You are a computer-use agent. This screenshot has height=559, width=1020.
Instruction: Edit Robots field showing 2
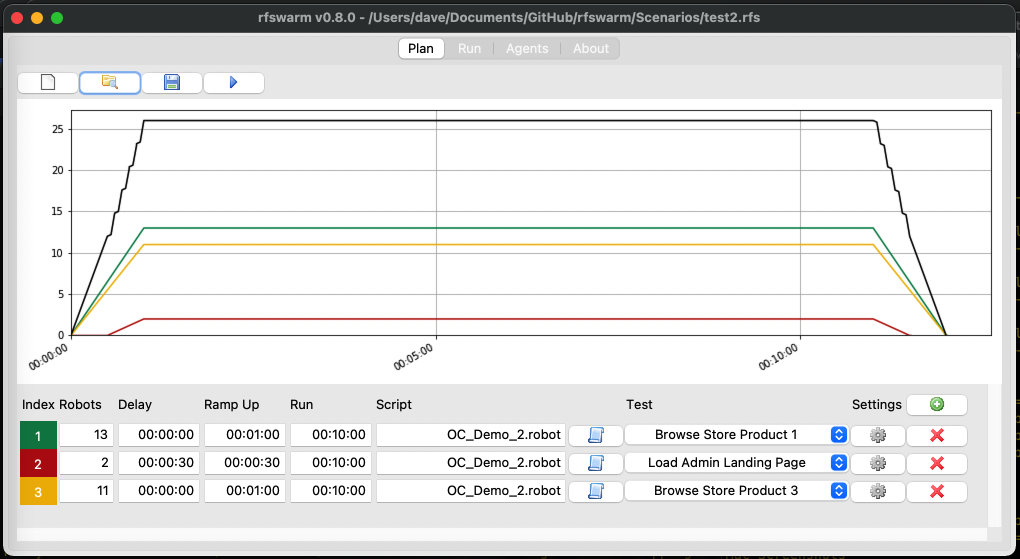click(87, 463)
